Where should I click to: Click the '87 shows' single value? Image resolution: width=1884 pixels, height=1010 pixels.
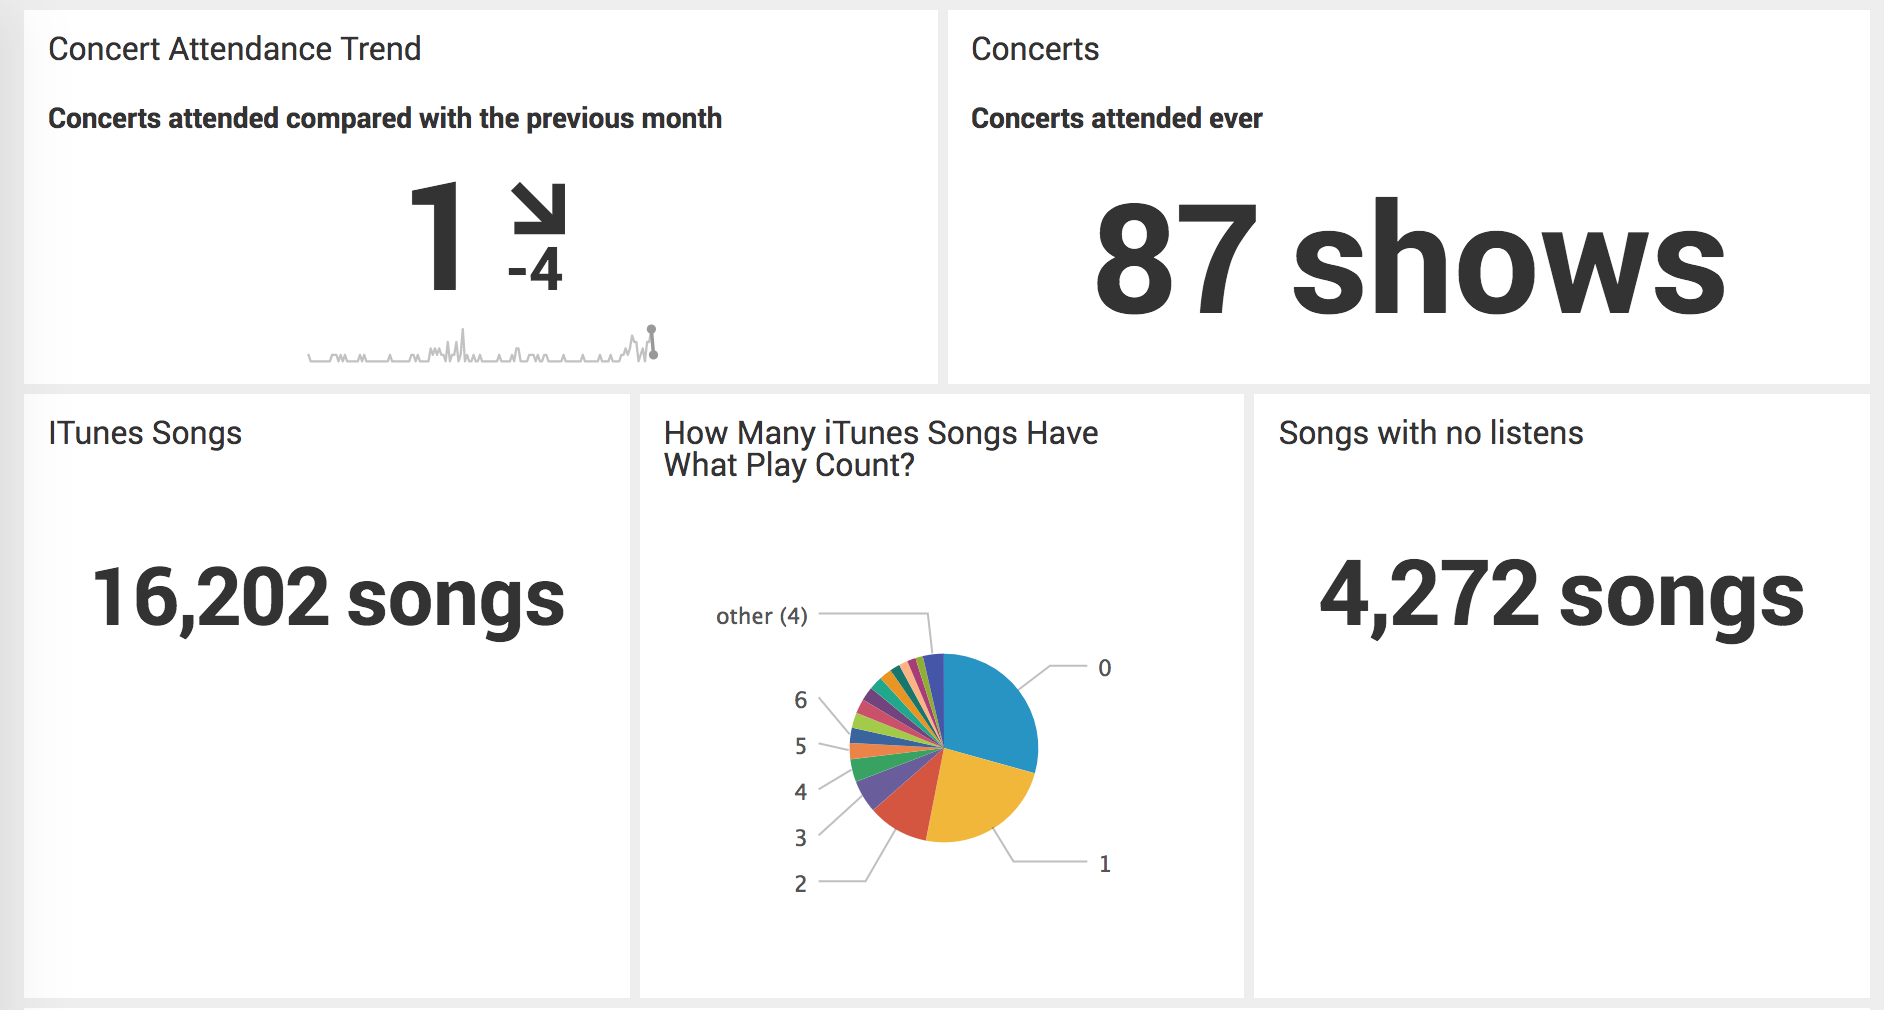coord(1410,260)
